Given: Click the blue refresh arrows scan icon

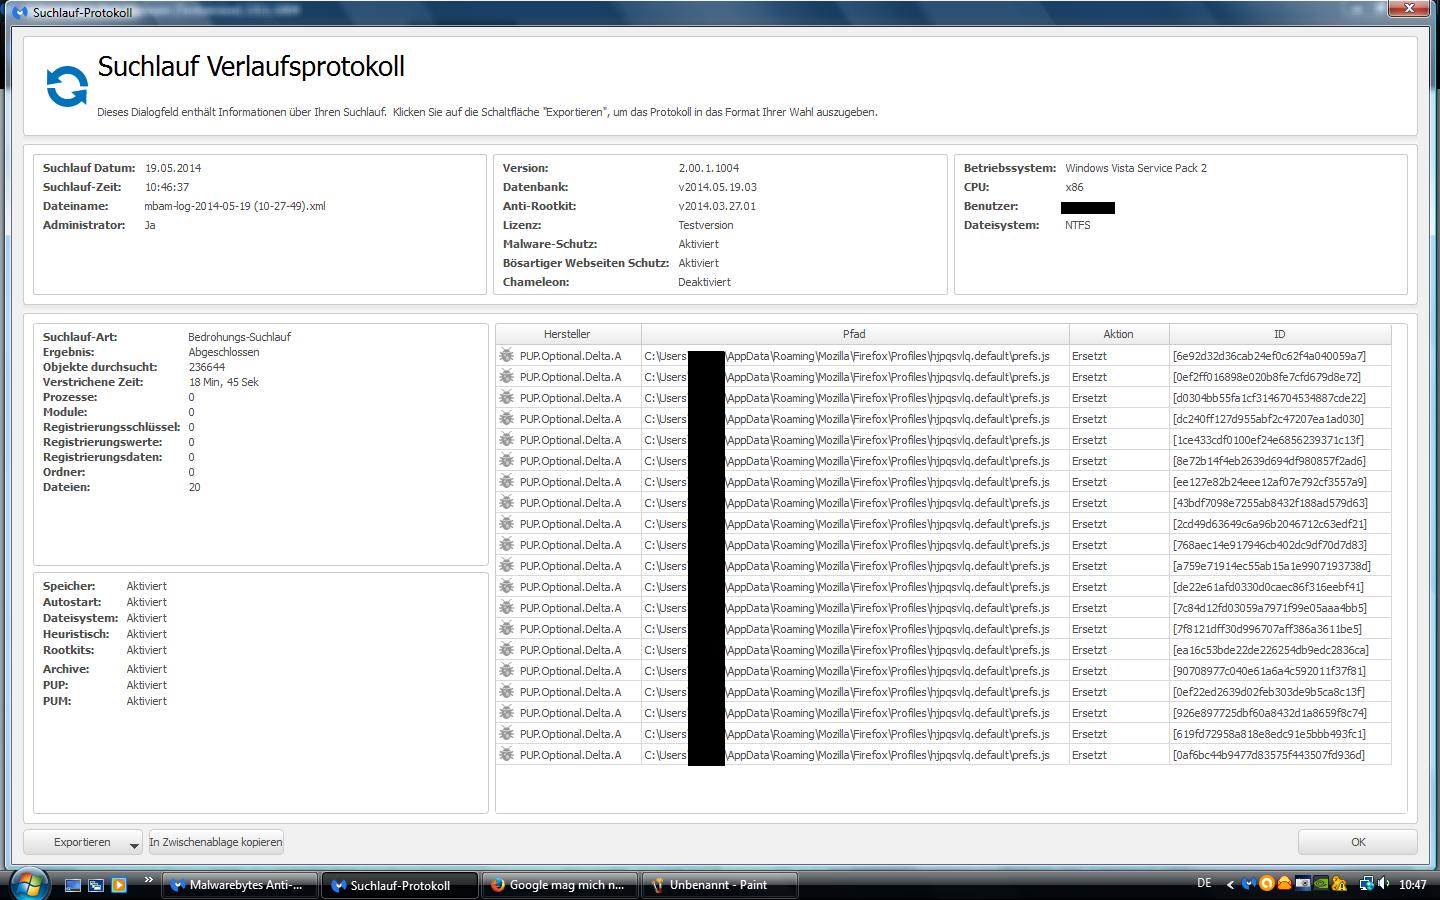Looking at the screenshot, I should pyautogui.click(x=67, y=86).
